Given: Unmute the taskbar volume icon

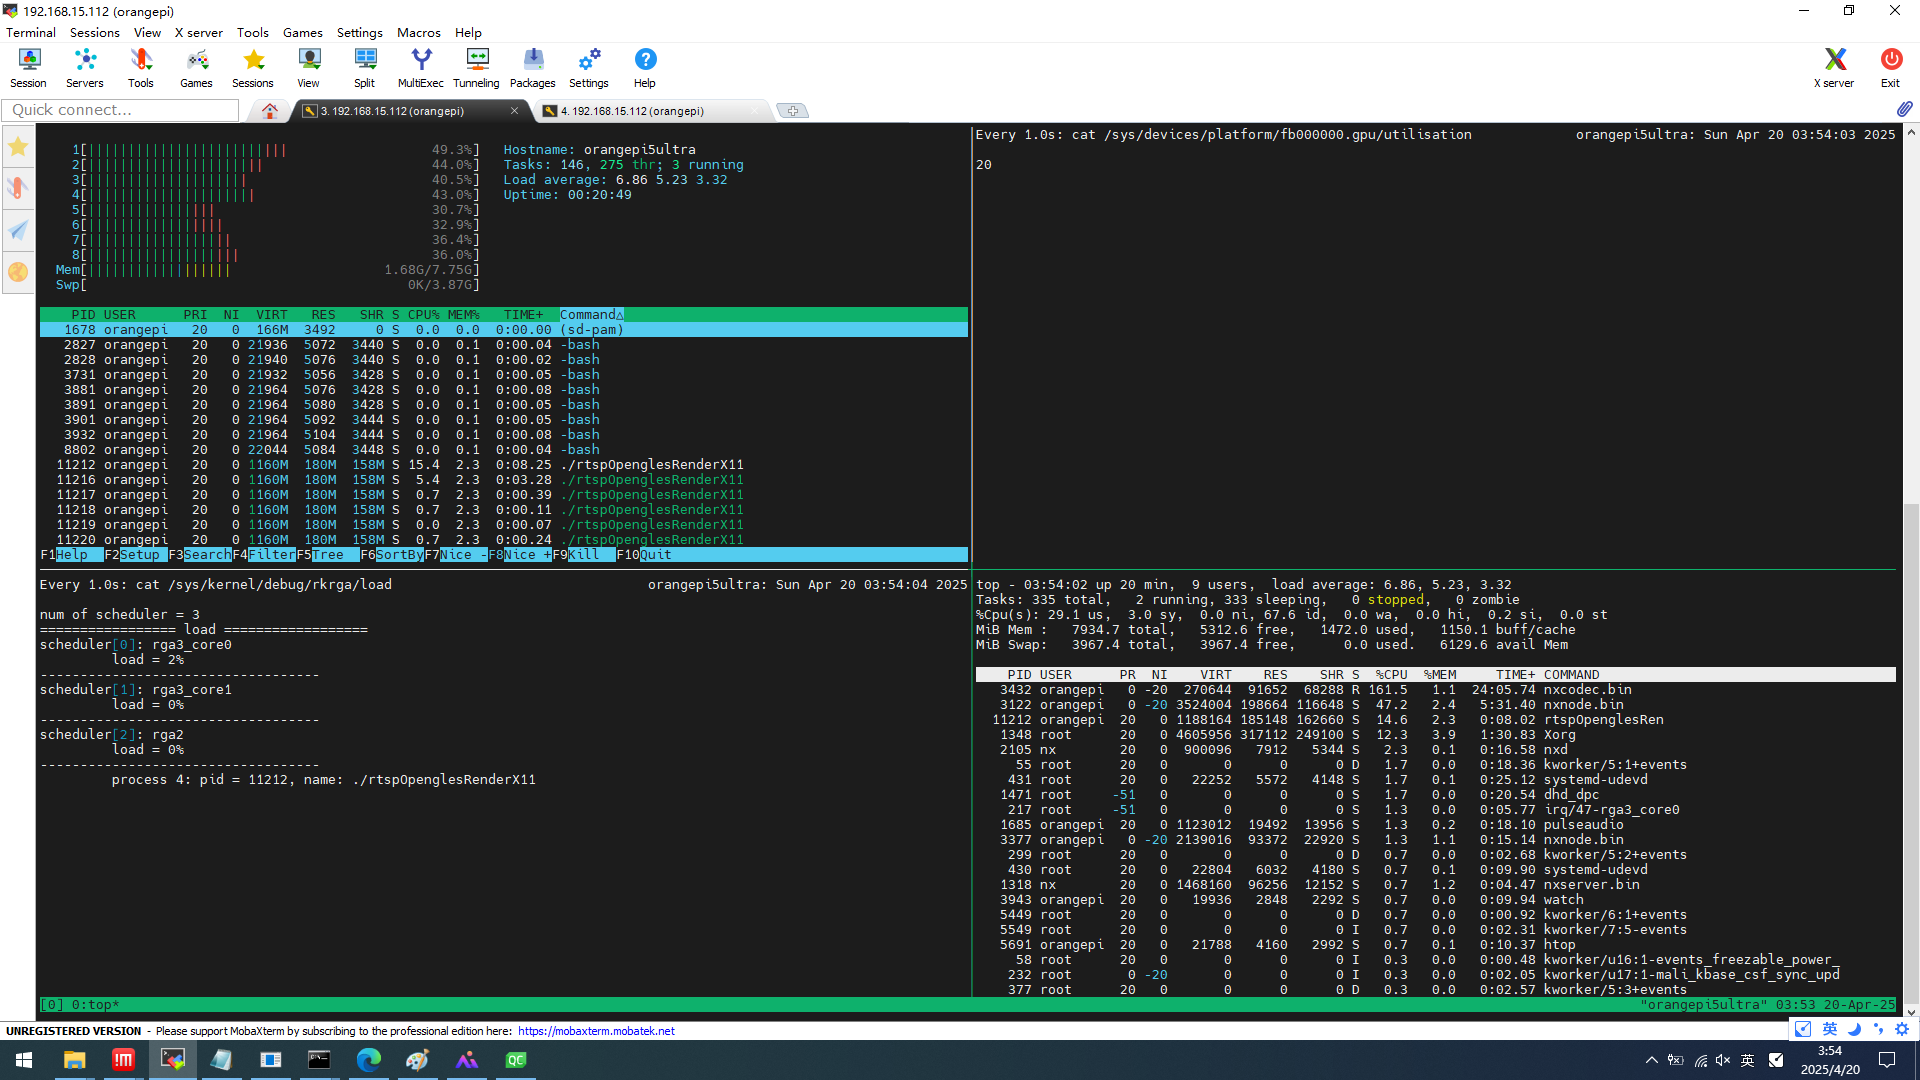Looking at the screenshot, I should [x=1722, y=1060].
